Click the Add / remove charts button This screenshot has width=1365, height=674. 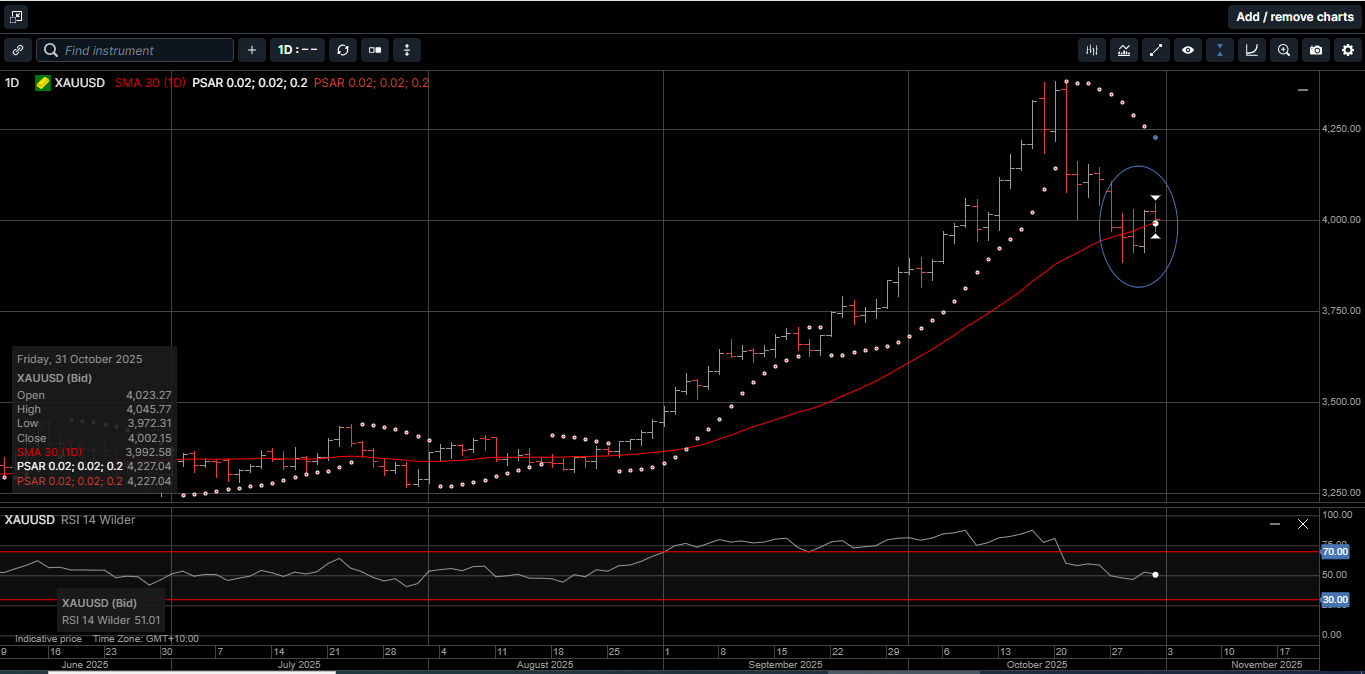click(1295, 16)
